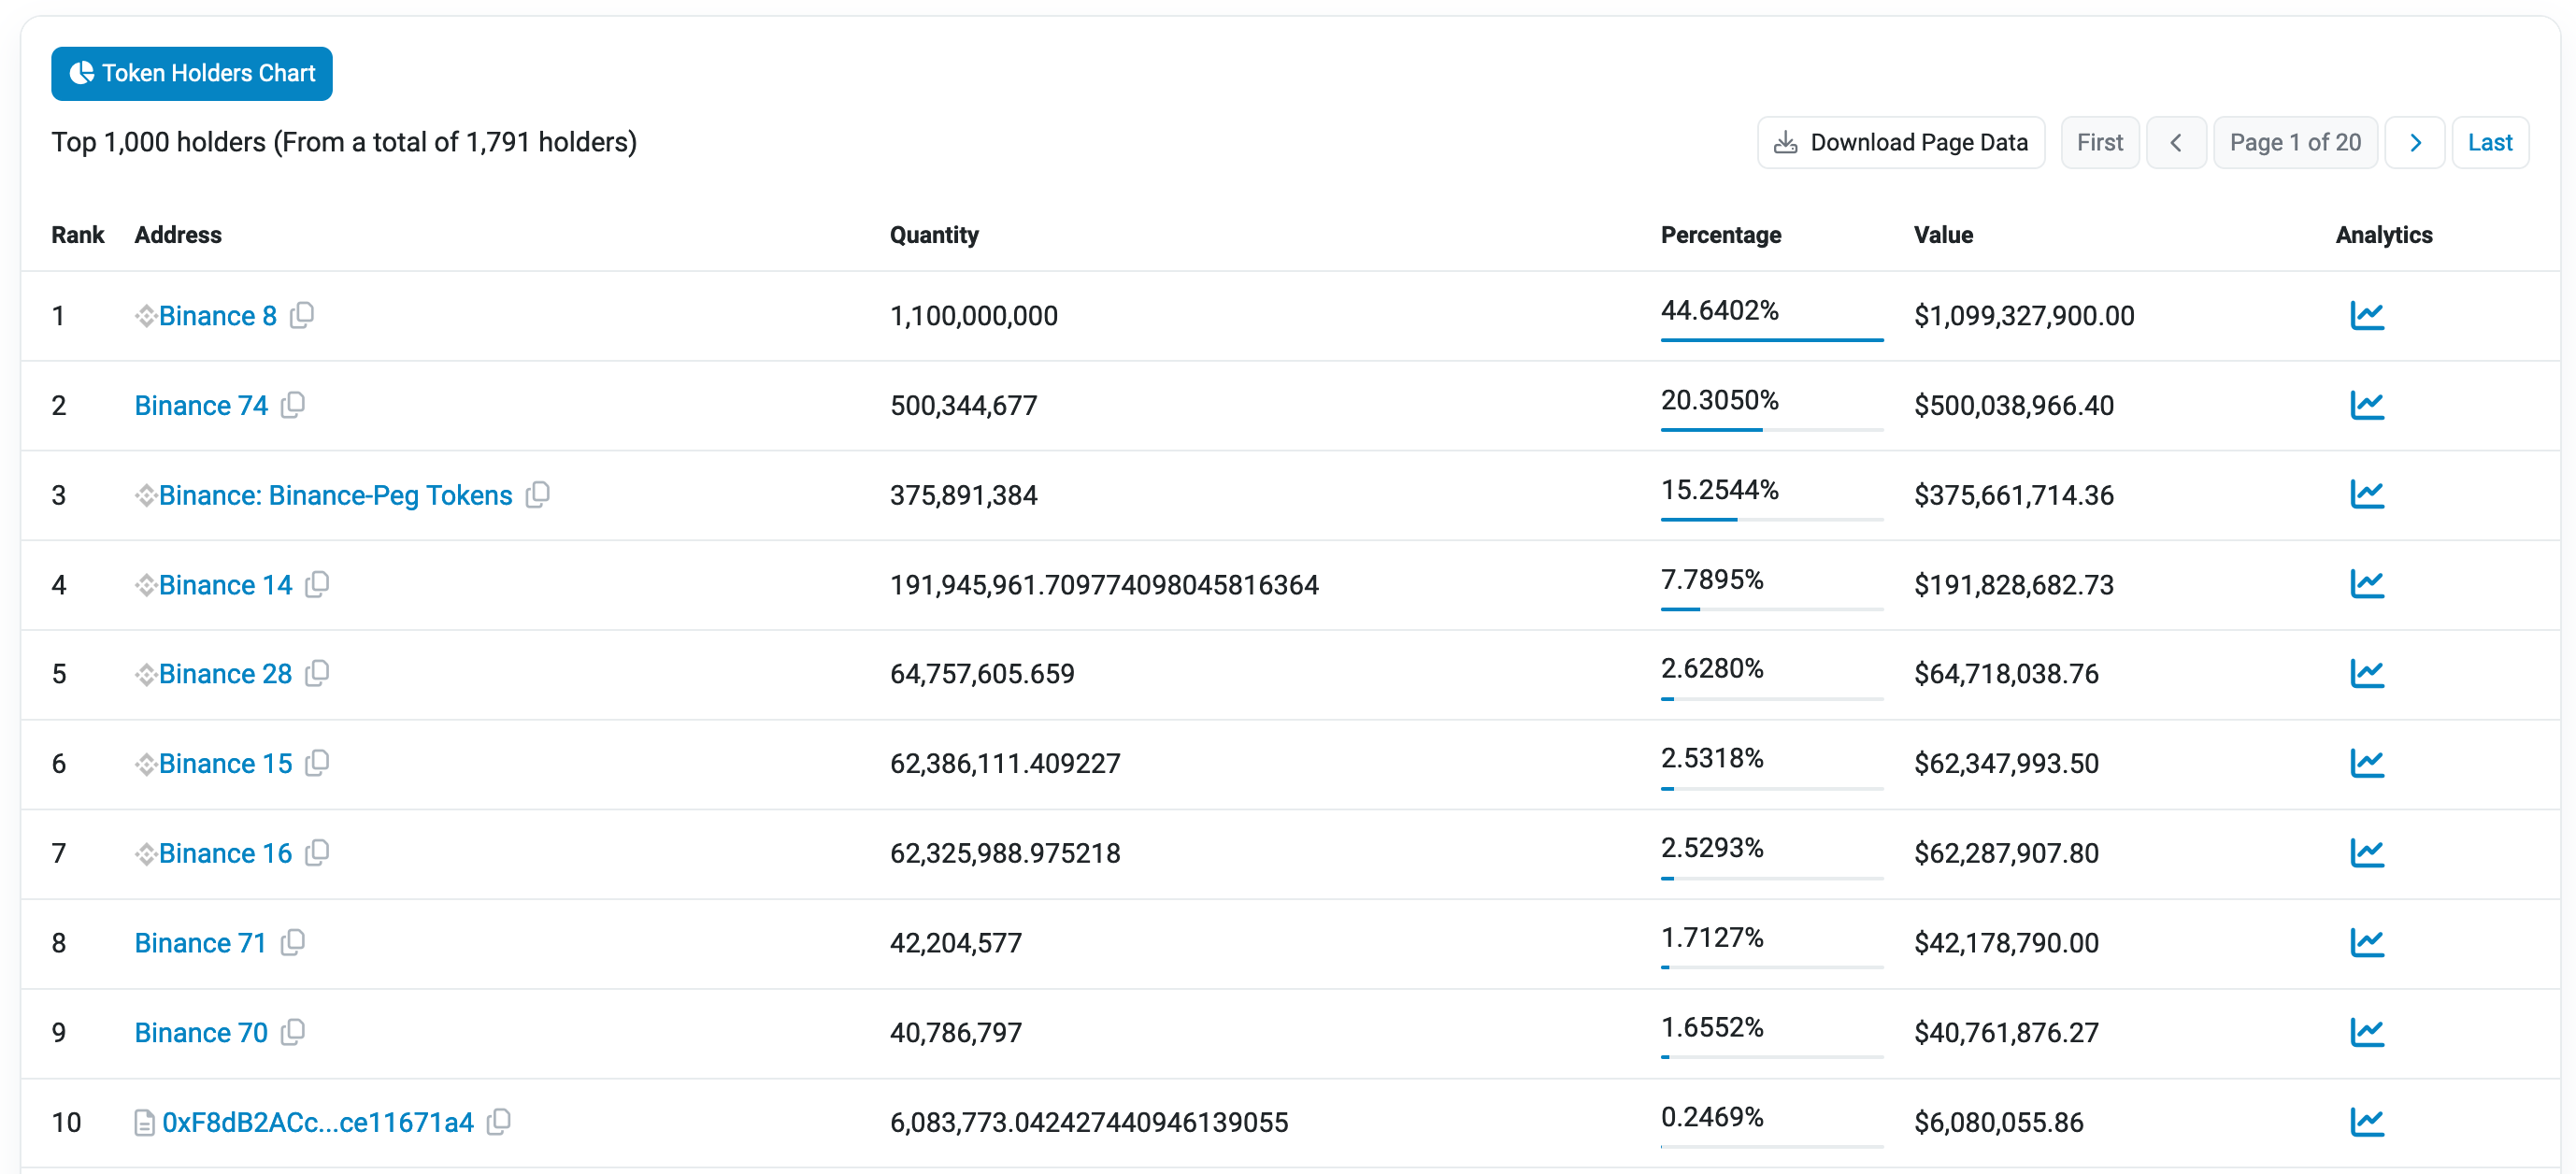The height and width of the screenshot is (1174, 2576).
Task: View analytics for Binance 14
Action: click(x=2366, y=584)
